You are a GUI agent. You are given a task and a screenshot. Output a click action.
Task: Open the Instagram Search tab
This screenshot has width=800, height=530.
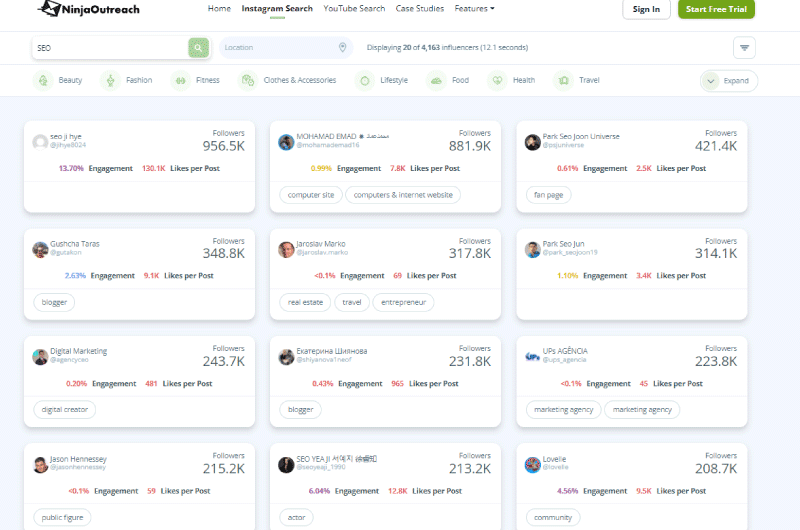pos(277,9)
